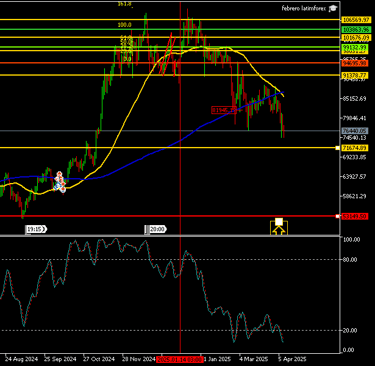
Task: Click the febrero latimforex template text
Action: click(304, 9)
